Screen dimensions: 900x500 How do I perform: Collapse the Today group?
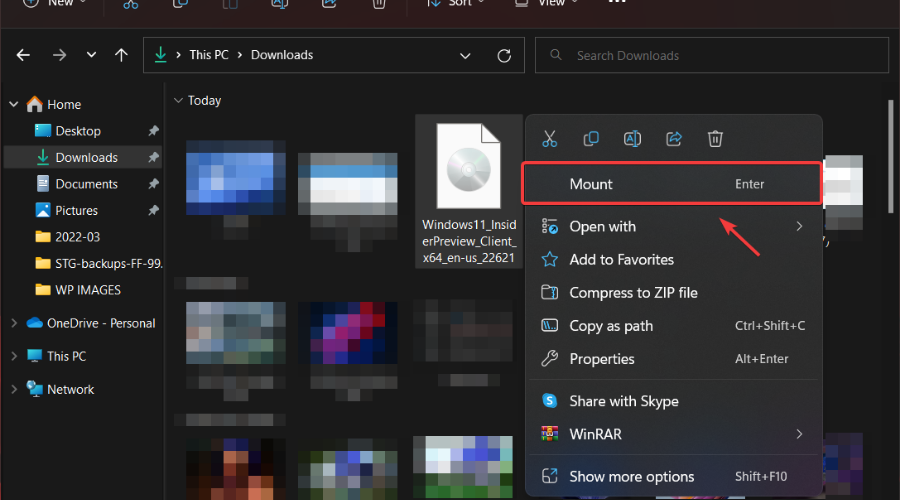click(x=179, y=100)
